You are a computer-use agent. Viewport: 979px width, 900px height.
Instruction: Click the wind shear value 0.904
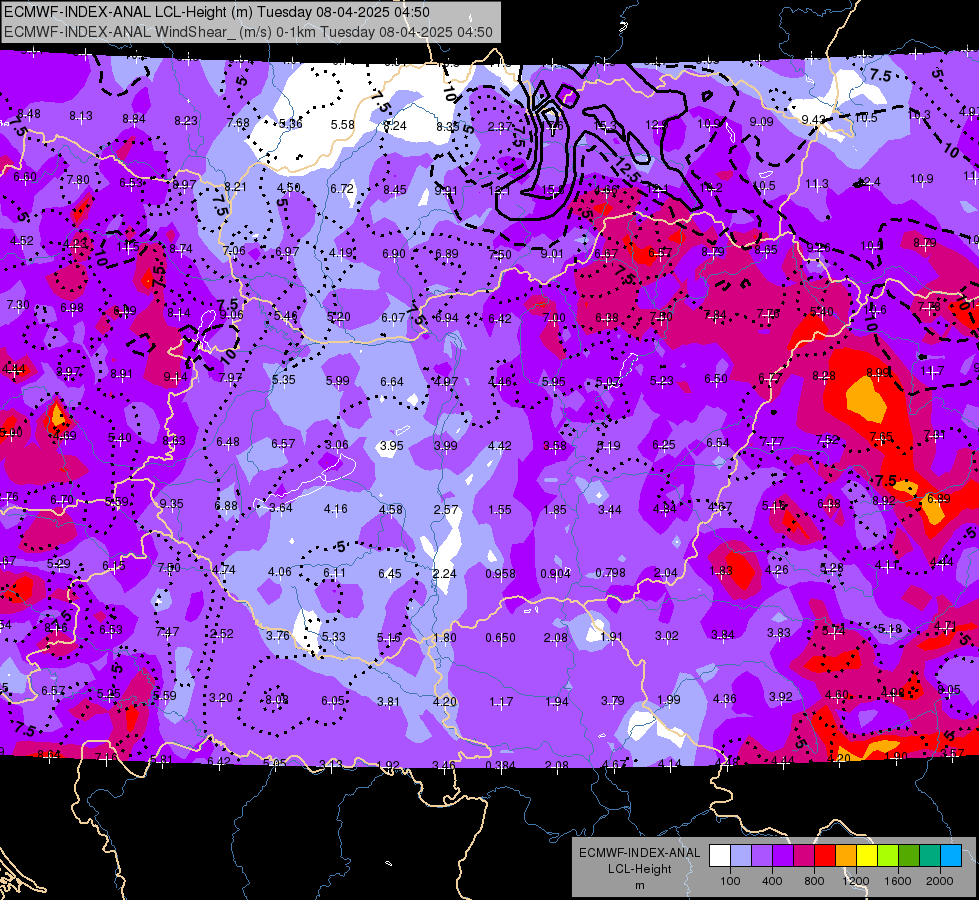(x=555, y=573)
